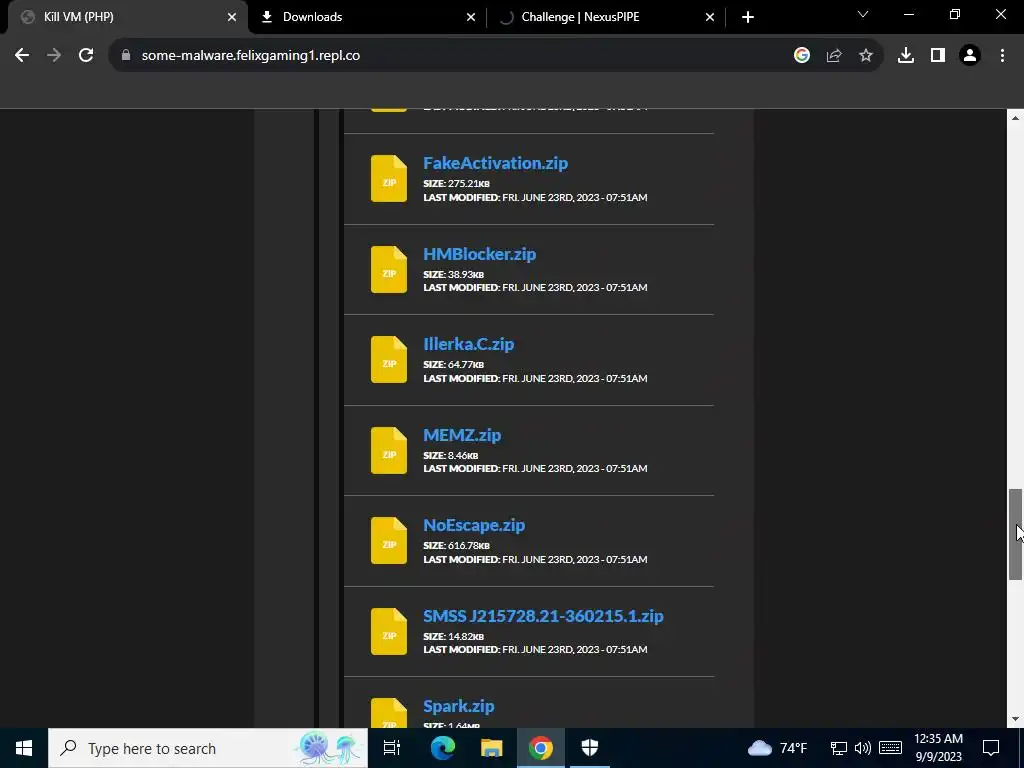Expand the tab search chevron

863,14
